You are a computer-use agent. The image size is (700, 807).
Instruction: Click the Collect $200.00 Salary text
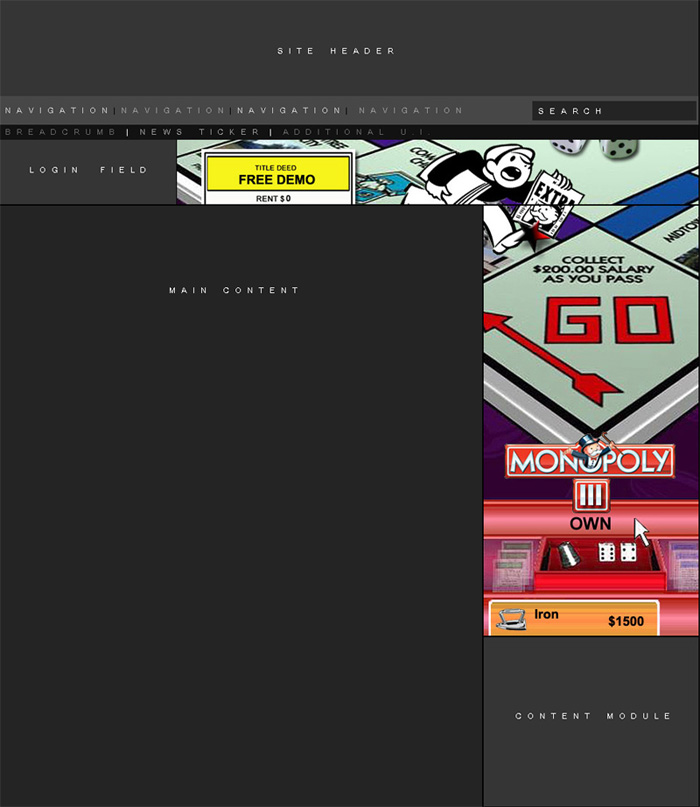click(x=593, y=270)
